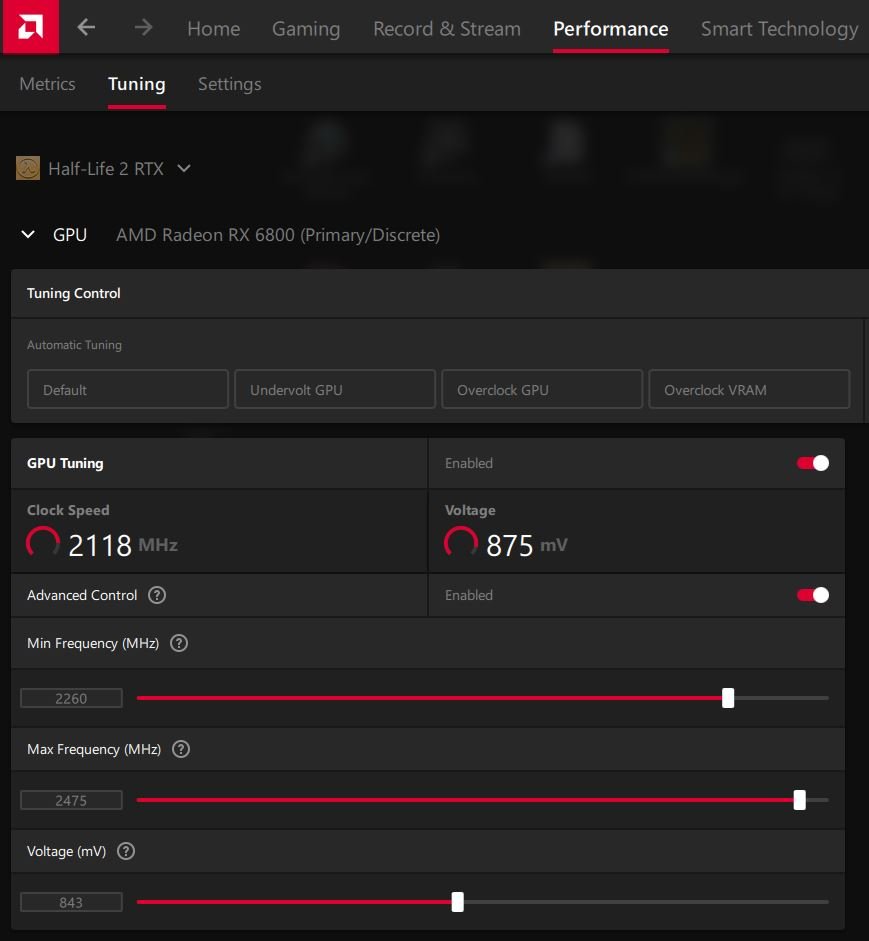Collapse the GPU section chevron
869x941 pixels.
28,234
